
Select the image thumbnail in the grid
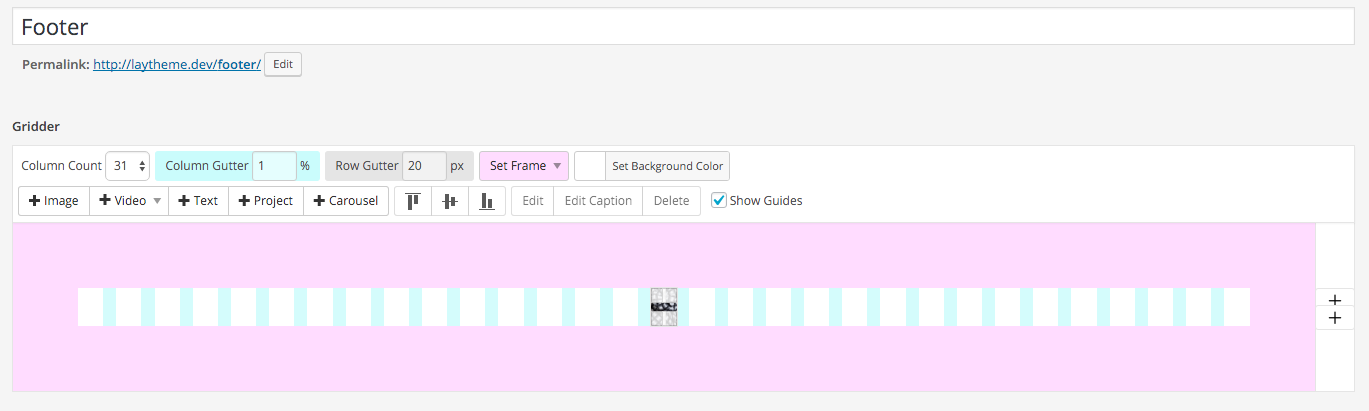(664, 307)
